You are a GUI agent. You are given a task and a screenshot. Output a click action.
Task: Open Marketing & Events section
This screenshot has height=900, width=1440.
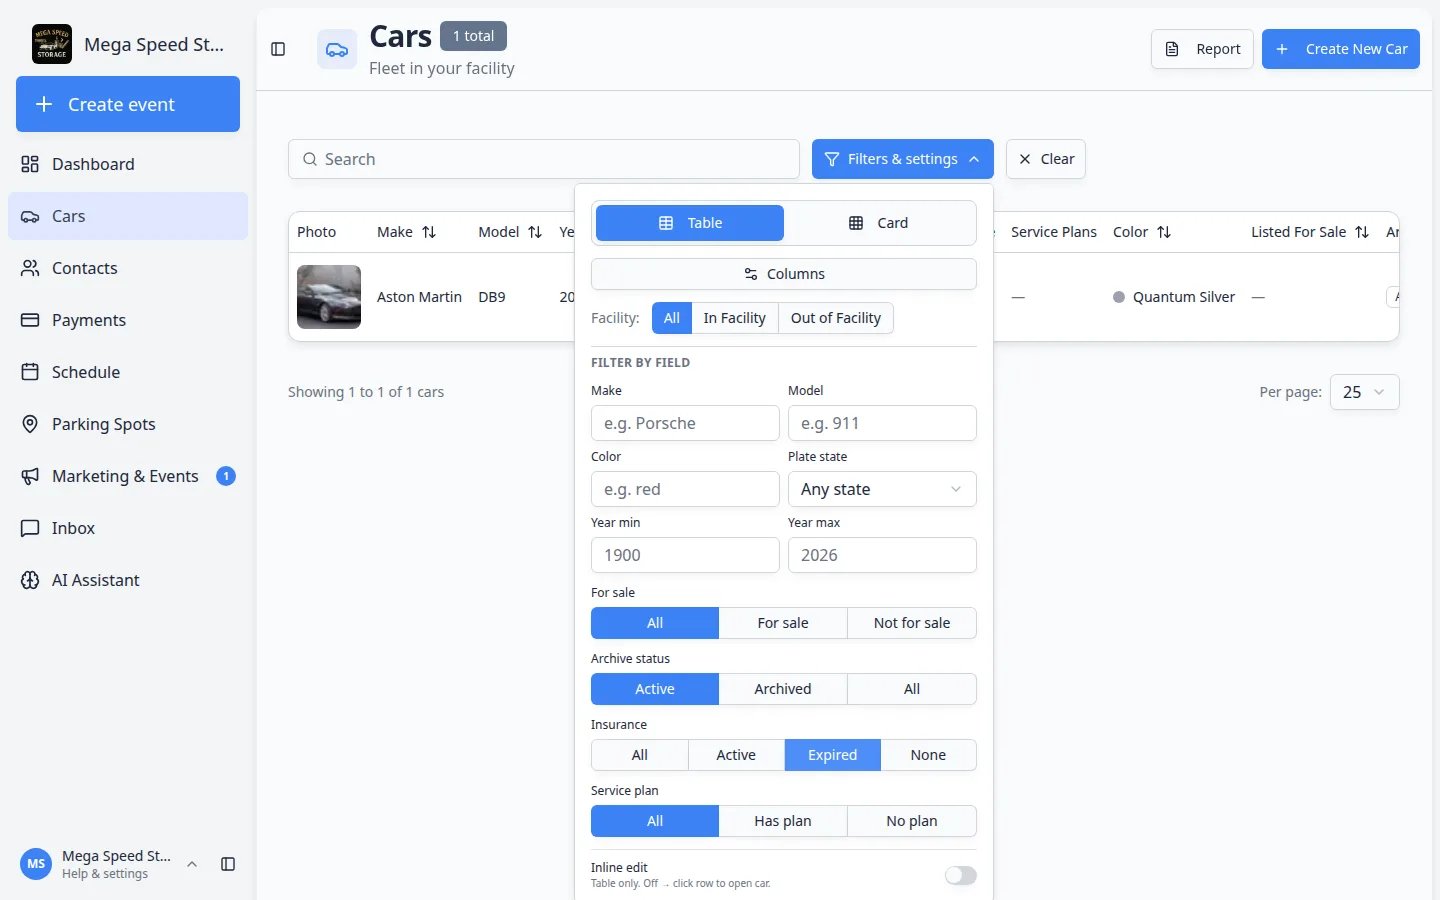coord(128,476)
